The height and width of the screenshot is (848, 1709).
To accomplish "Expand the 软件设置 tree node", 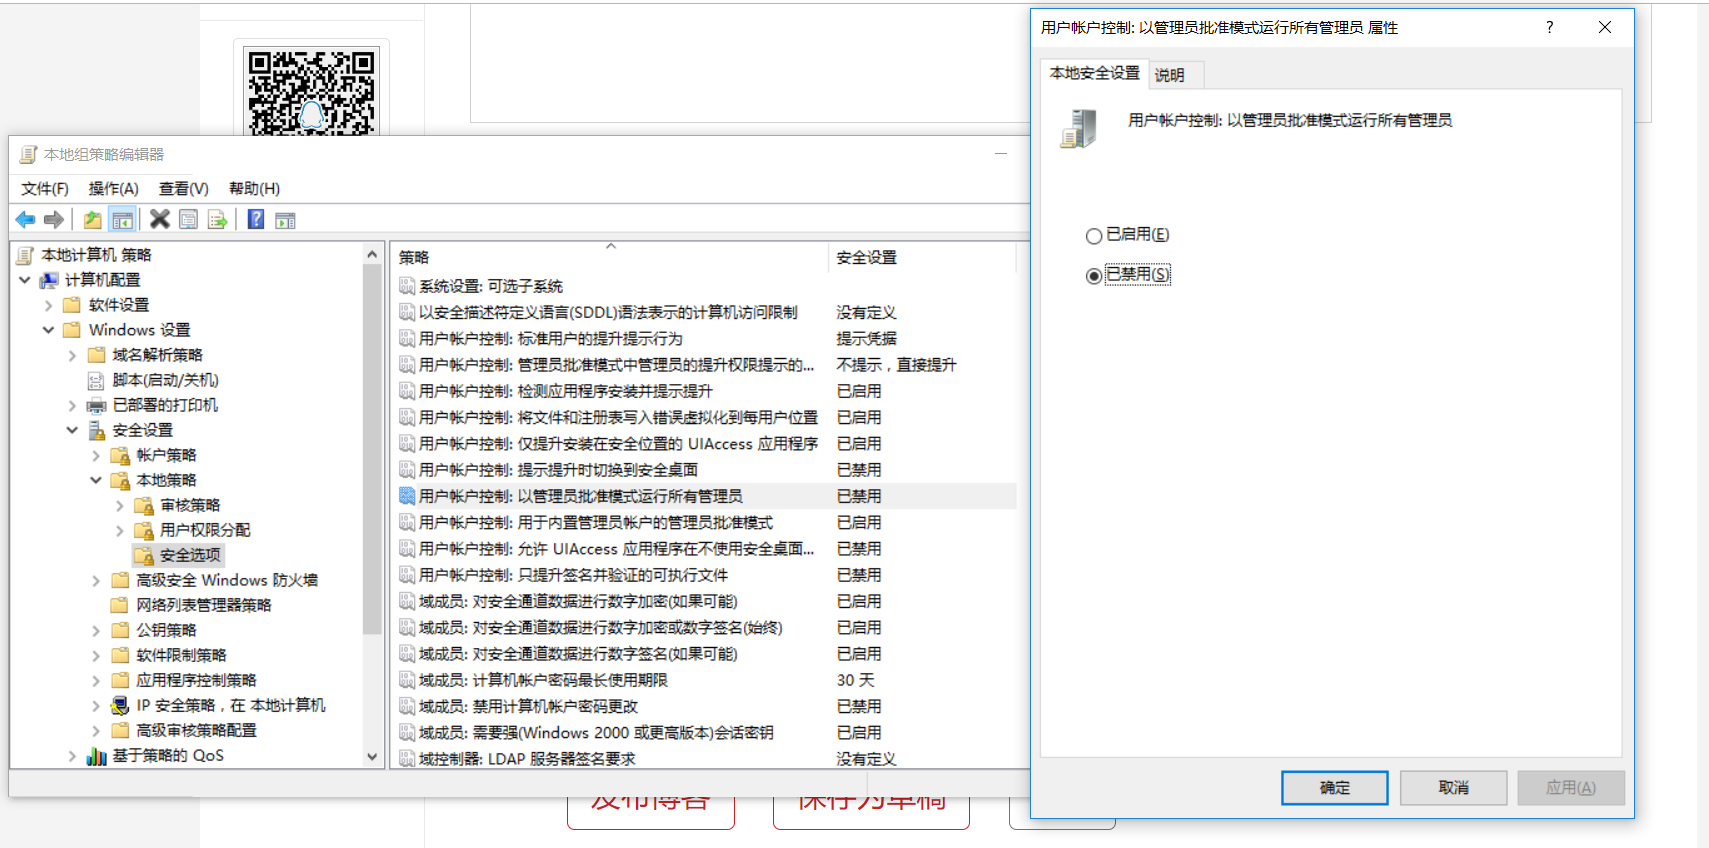I will 48,305.
